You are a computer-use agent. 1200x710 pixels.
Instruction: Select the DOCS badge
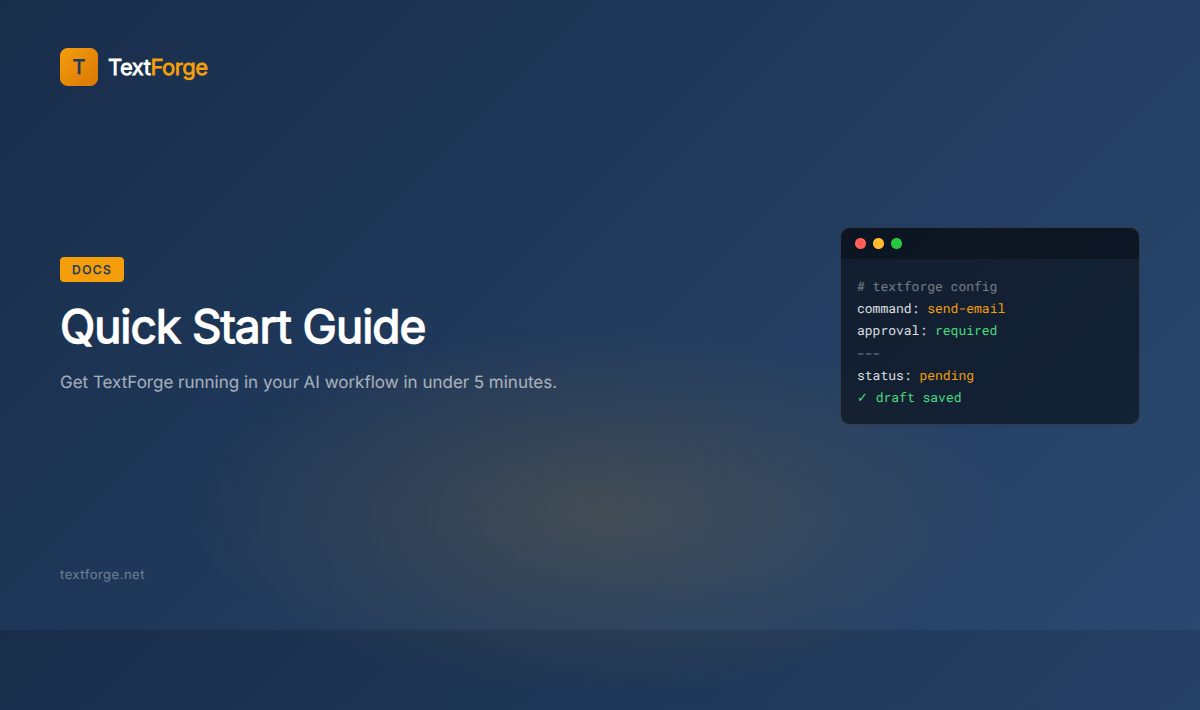pyautogui.click(x=92, y=269)
